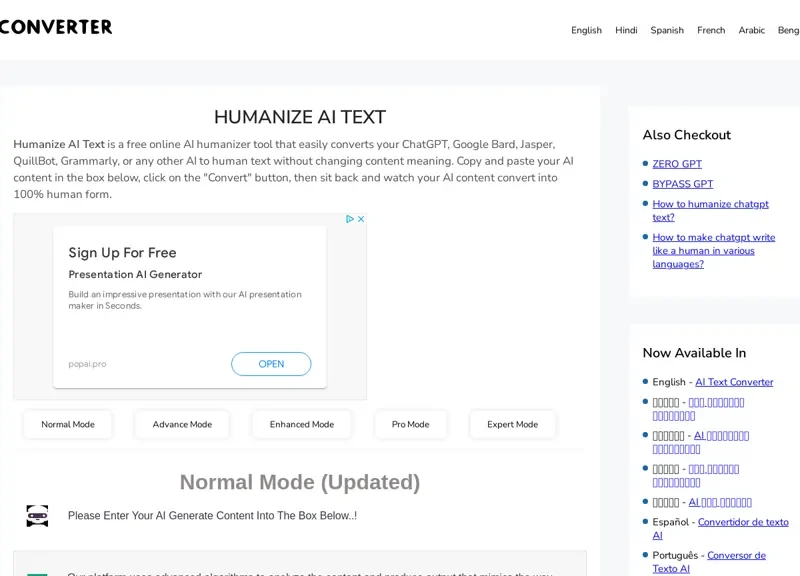The image size is (800, 576).
Task: Open the ZERO GPT link
Action: coord(678,164)
